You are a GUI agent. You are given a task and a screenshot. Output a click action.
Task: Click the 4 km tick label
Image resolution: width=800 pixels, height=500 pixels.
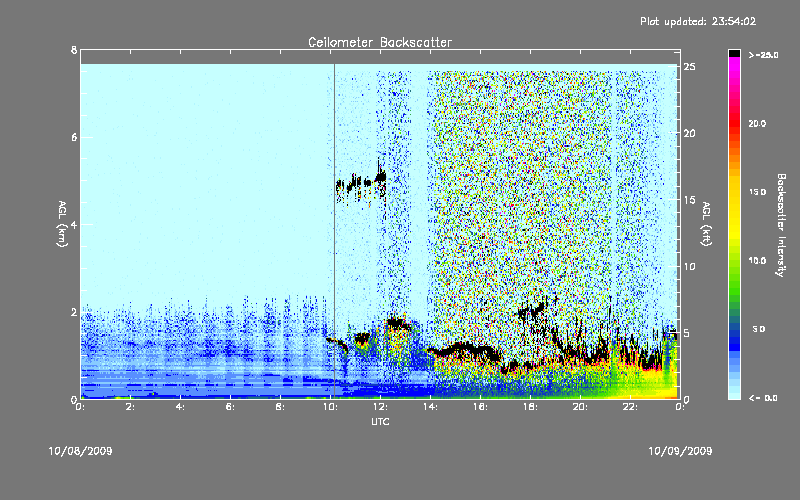coord(74,224)
